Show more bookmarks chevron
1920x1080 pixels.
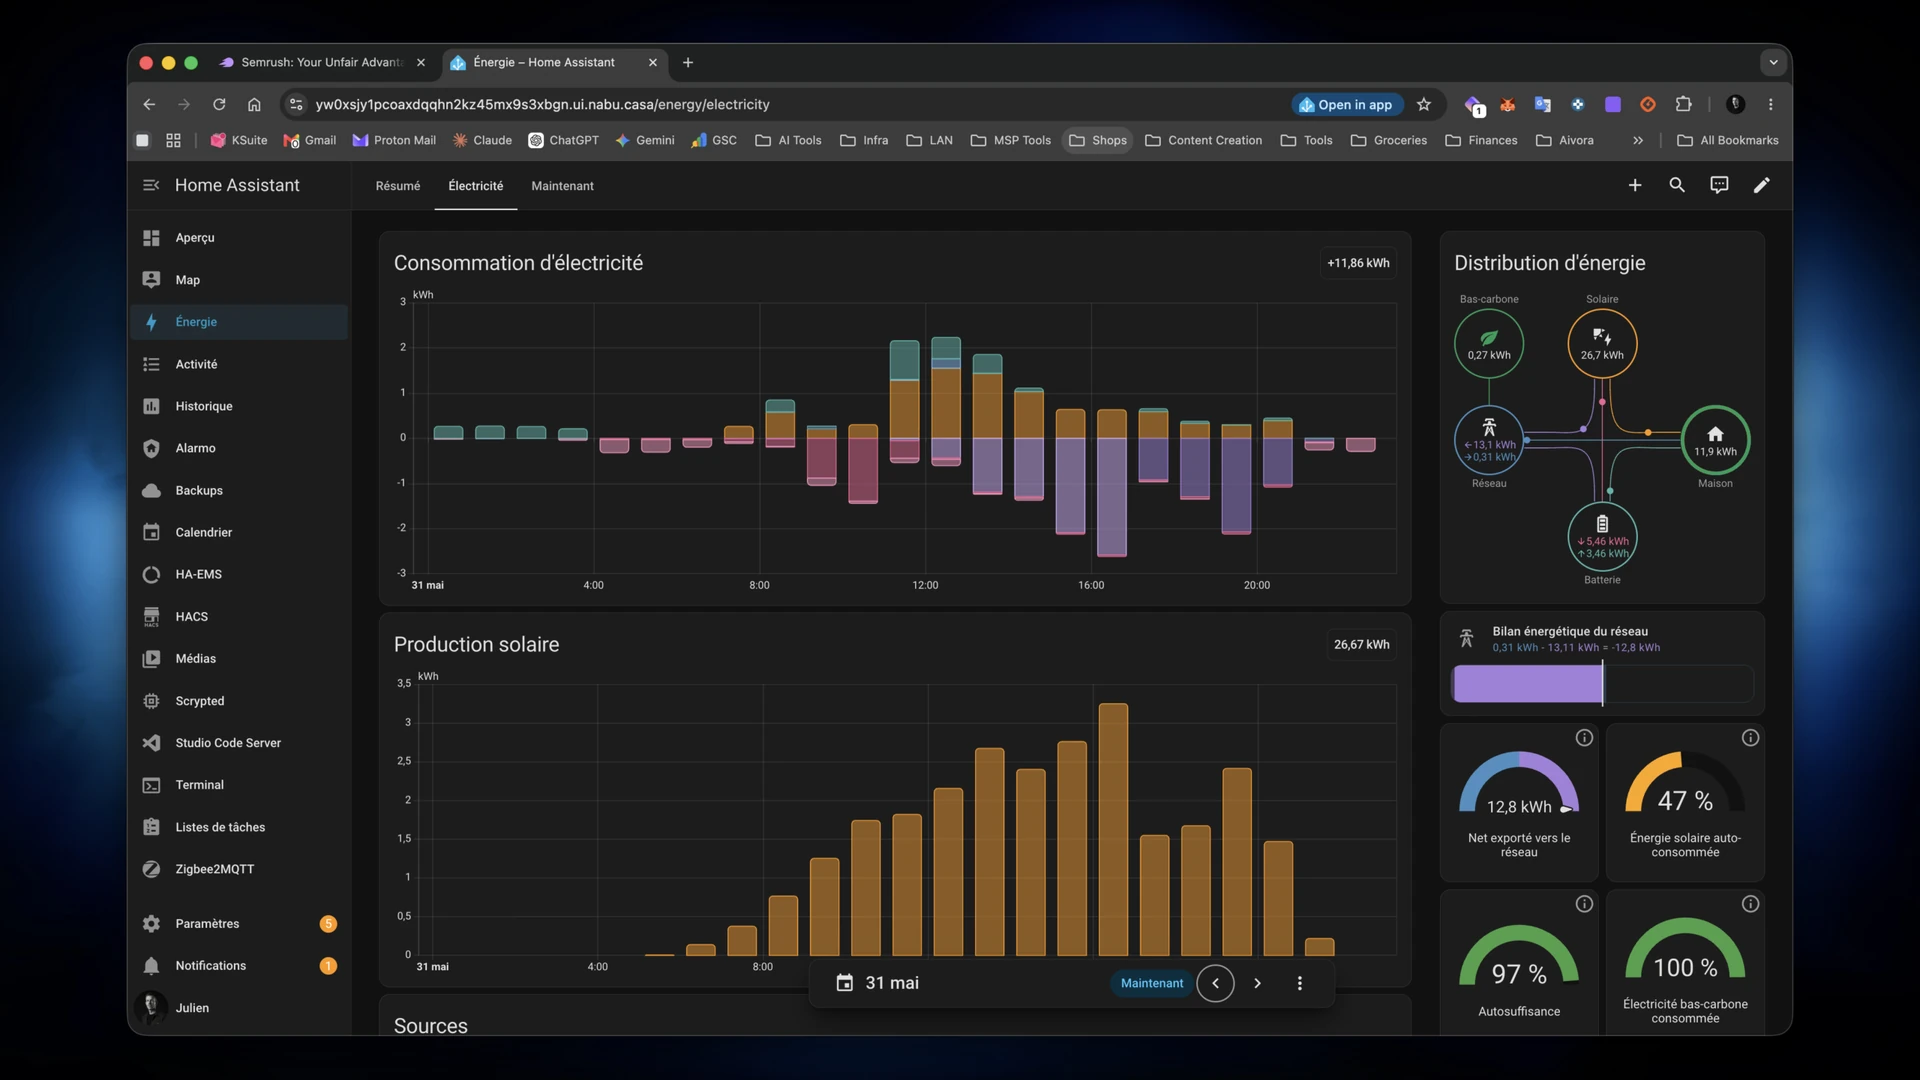(x=1638, y=140)
